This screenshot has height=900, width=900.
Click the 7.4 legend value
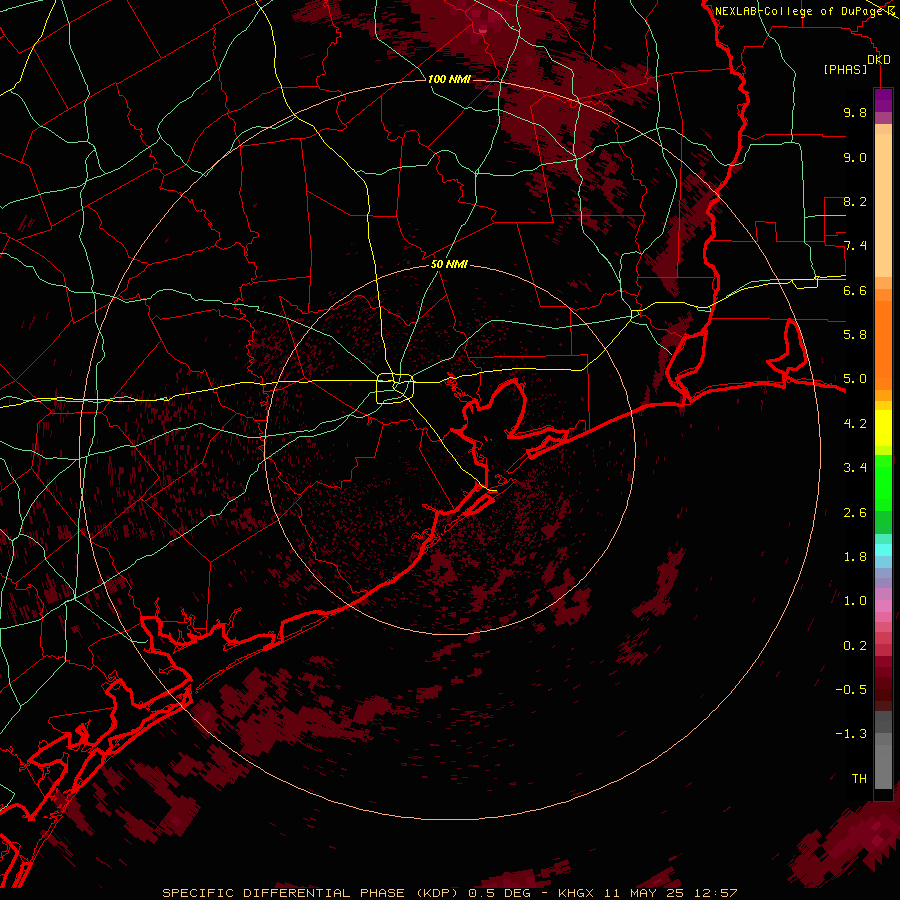tap(855, 246)
